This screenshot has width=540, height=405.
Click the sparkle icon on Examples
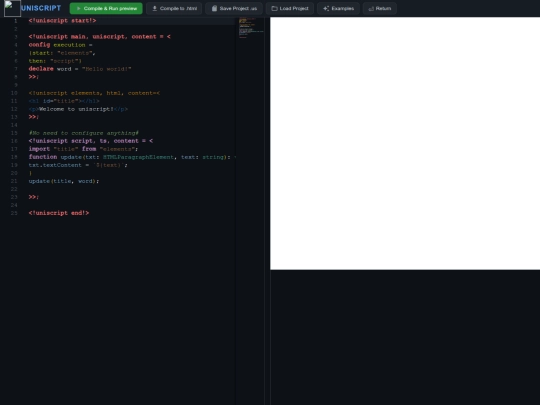[326, 8]
